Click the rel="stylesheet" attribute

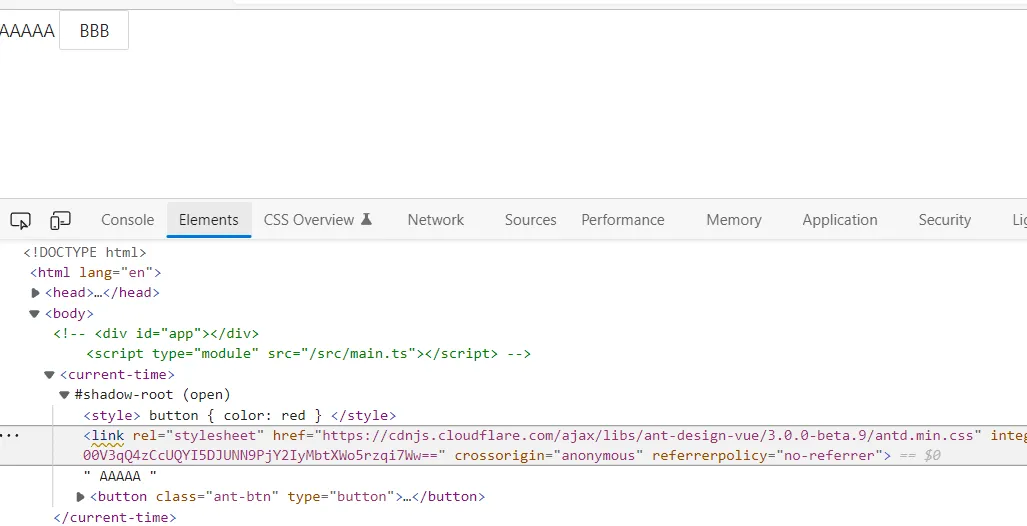coord(198,436)
